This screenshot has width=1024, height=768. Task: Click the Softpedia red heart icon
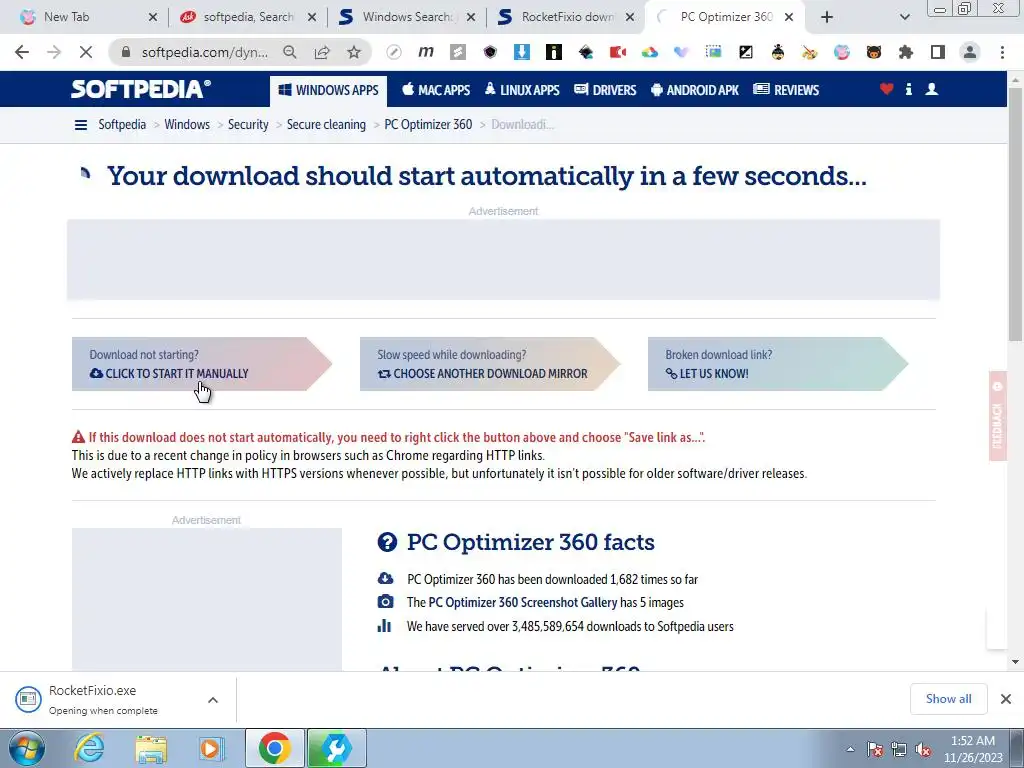pos(886,89)
